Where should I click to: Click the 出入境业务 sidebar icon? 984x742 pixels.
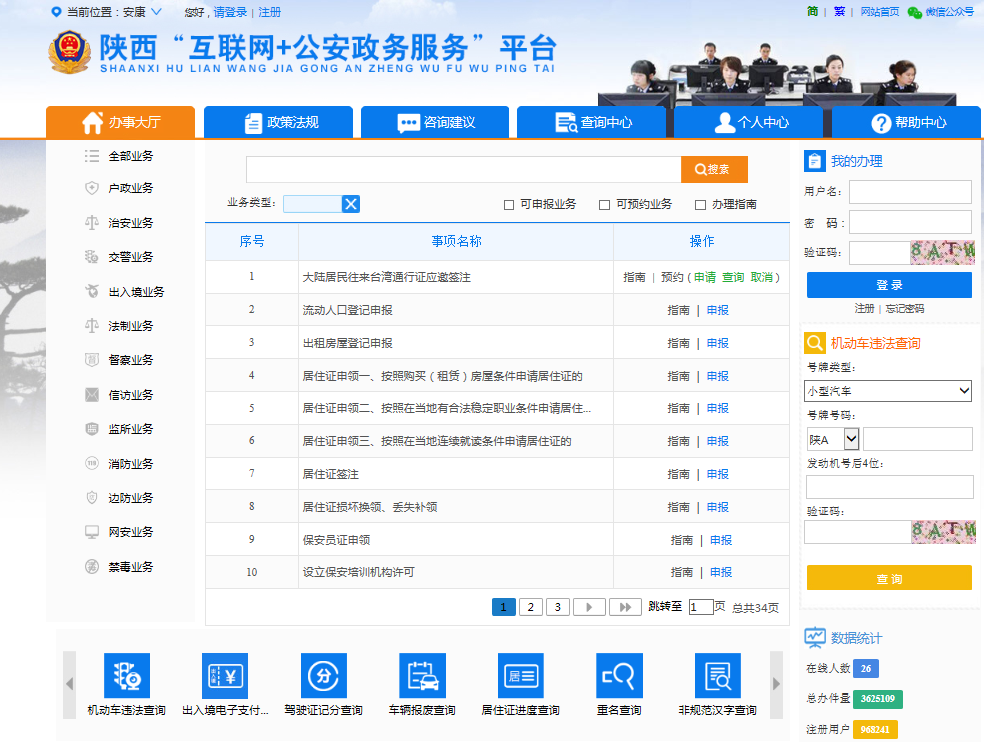click(x=92, y=291)
